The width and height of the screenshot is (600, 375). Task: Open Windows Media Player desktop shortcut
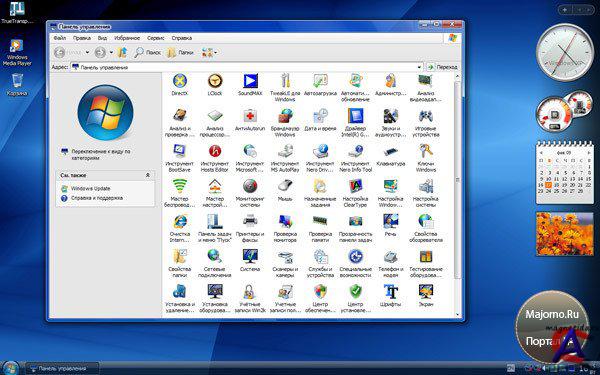pos(16,52)
